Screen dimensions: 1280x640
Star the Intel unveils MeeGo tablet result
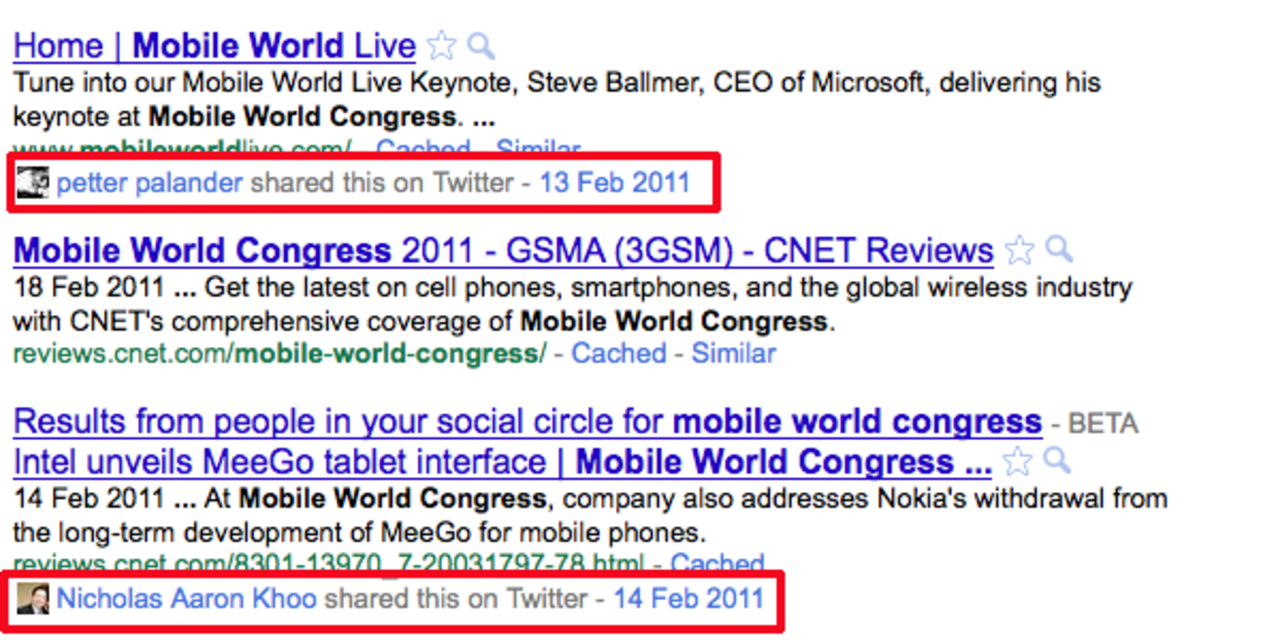tap(1017, 462)
